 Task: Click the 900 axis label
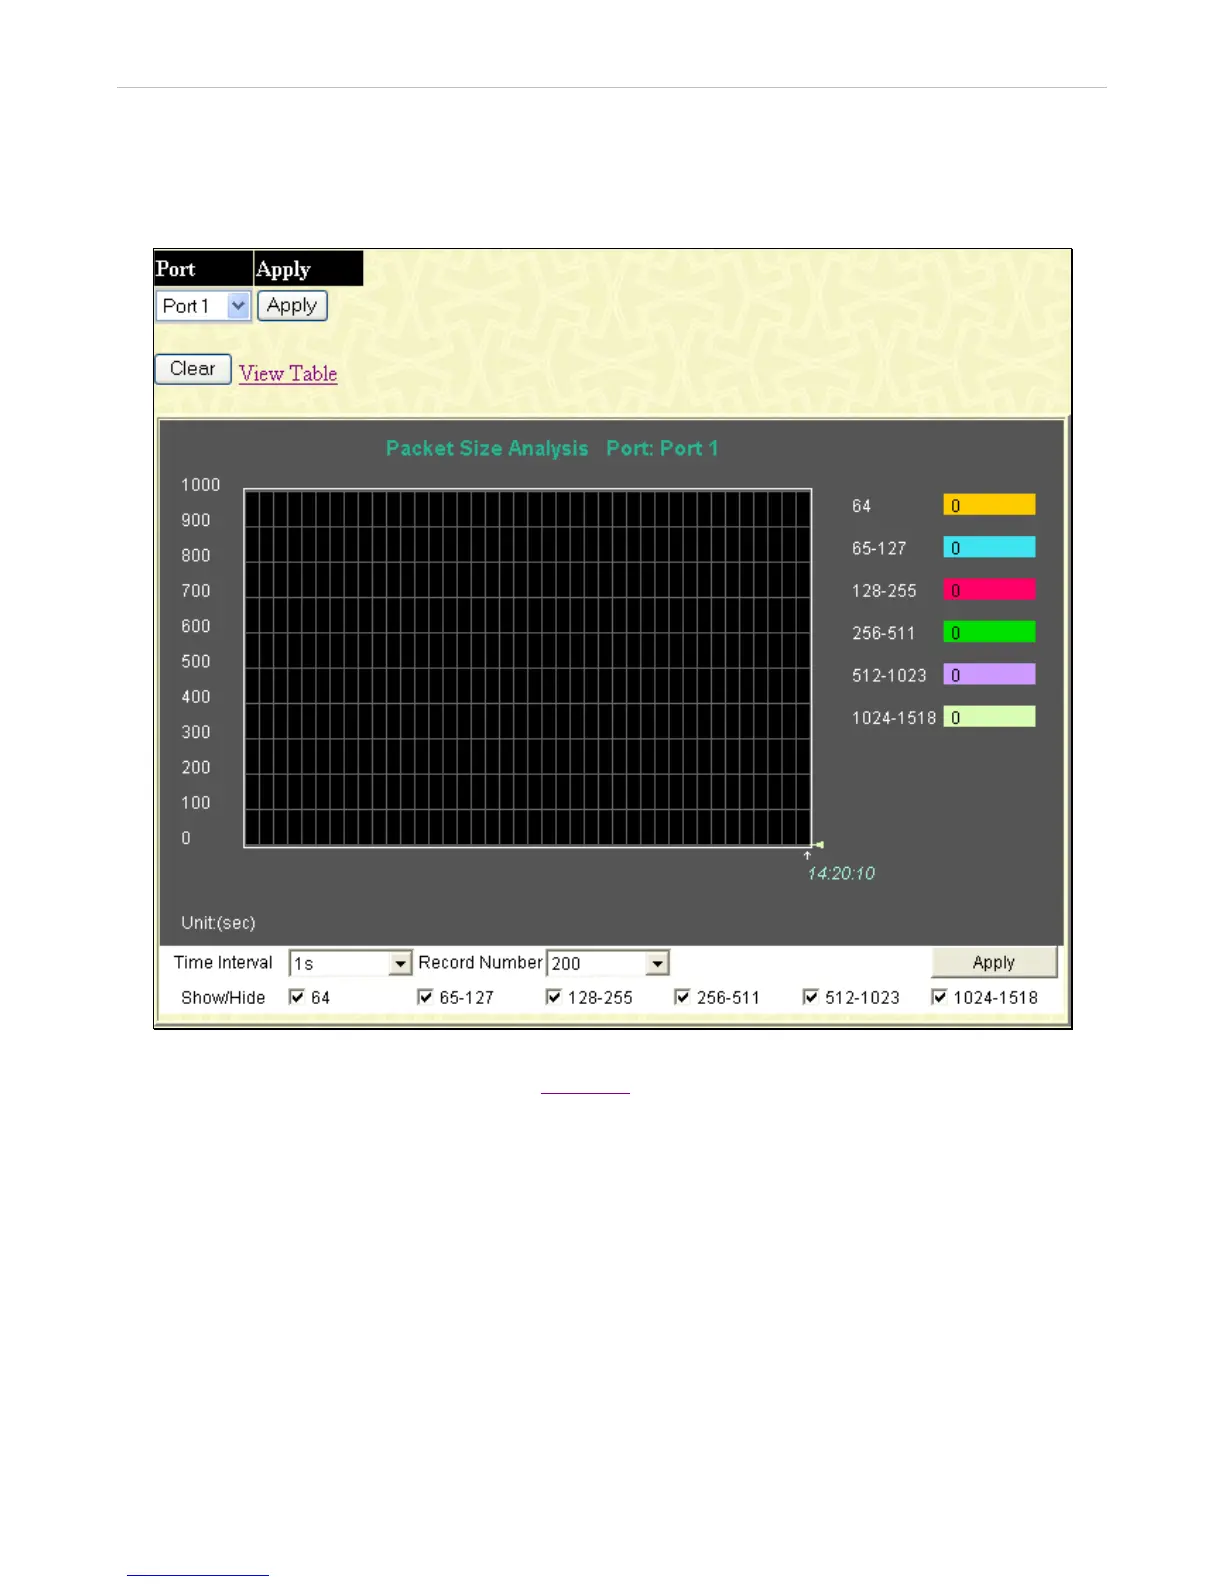pos(196,520)
